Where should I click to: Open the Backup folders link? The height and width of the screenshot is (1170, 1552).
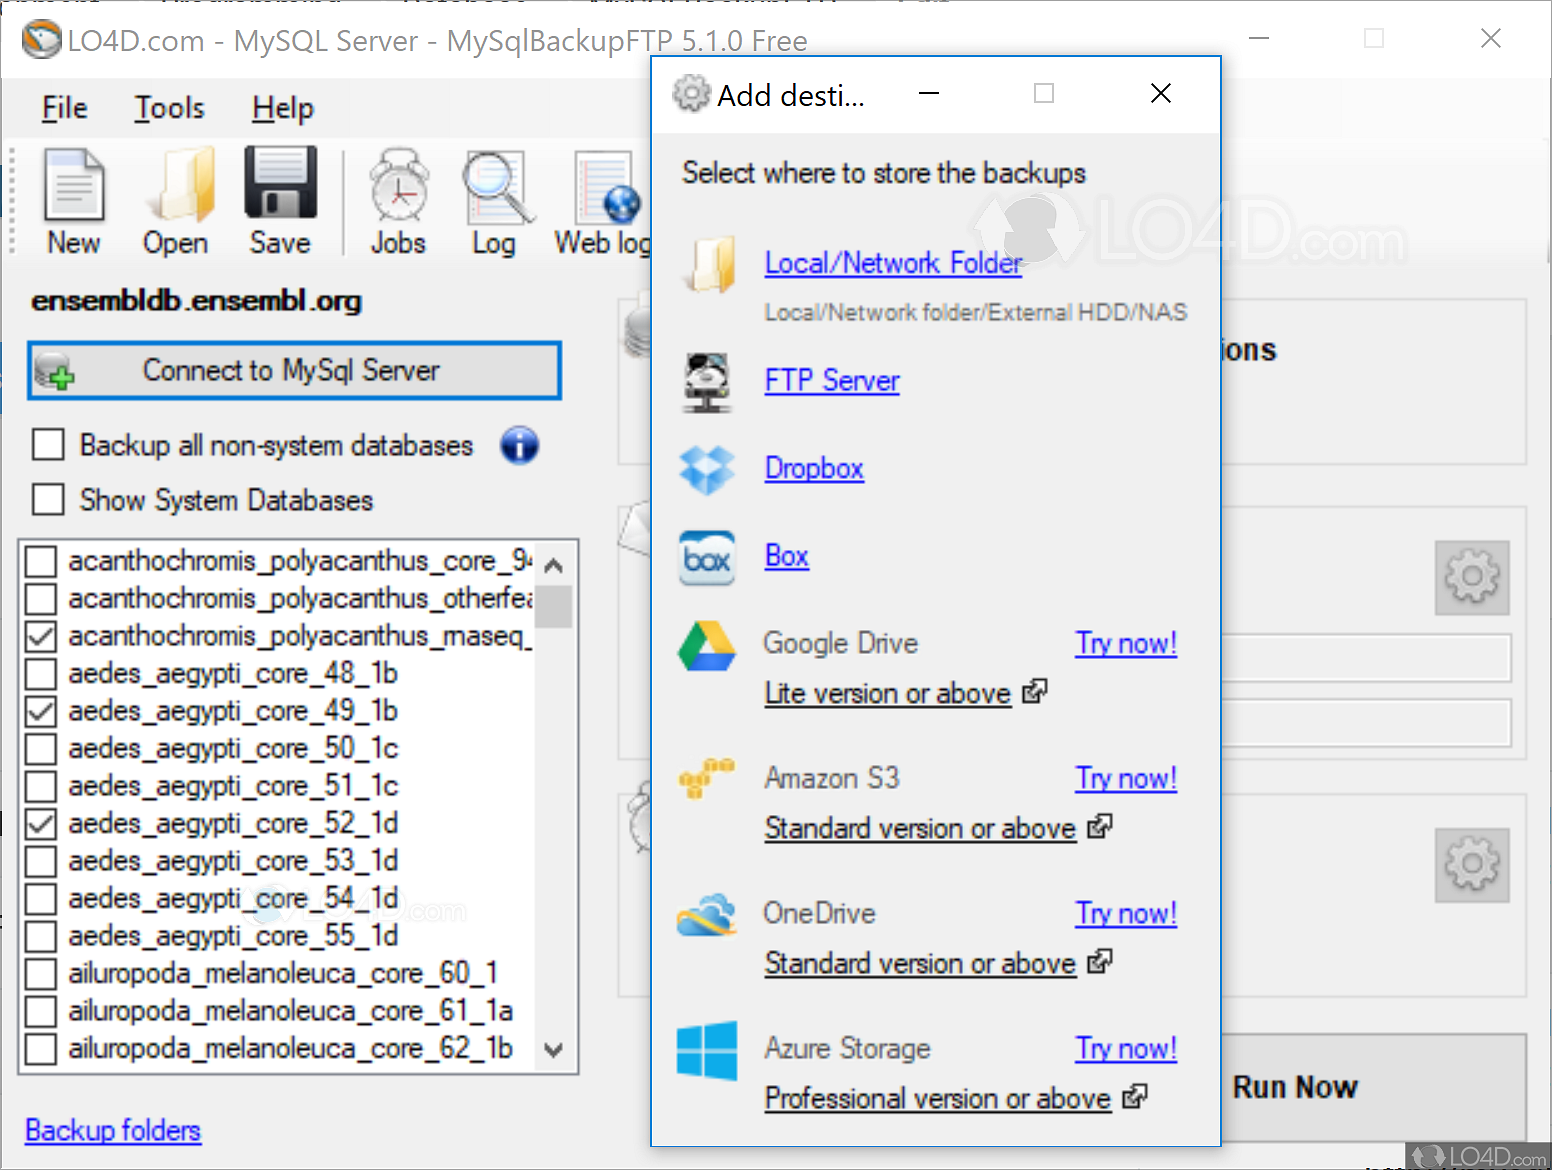pyautogui.click(x=111, y=1130)
